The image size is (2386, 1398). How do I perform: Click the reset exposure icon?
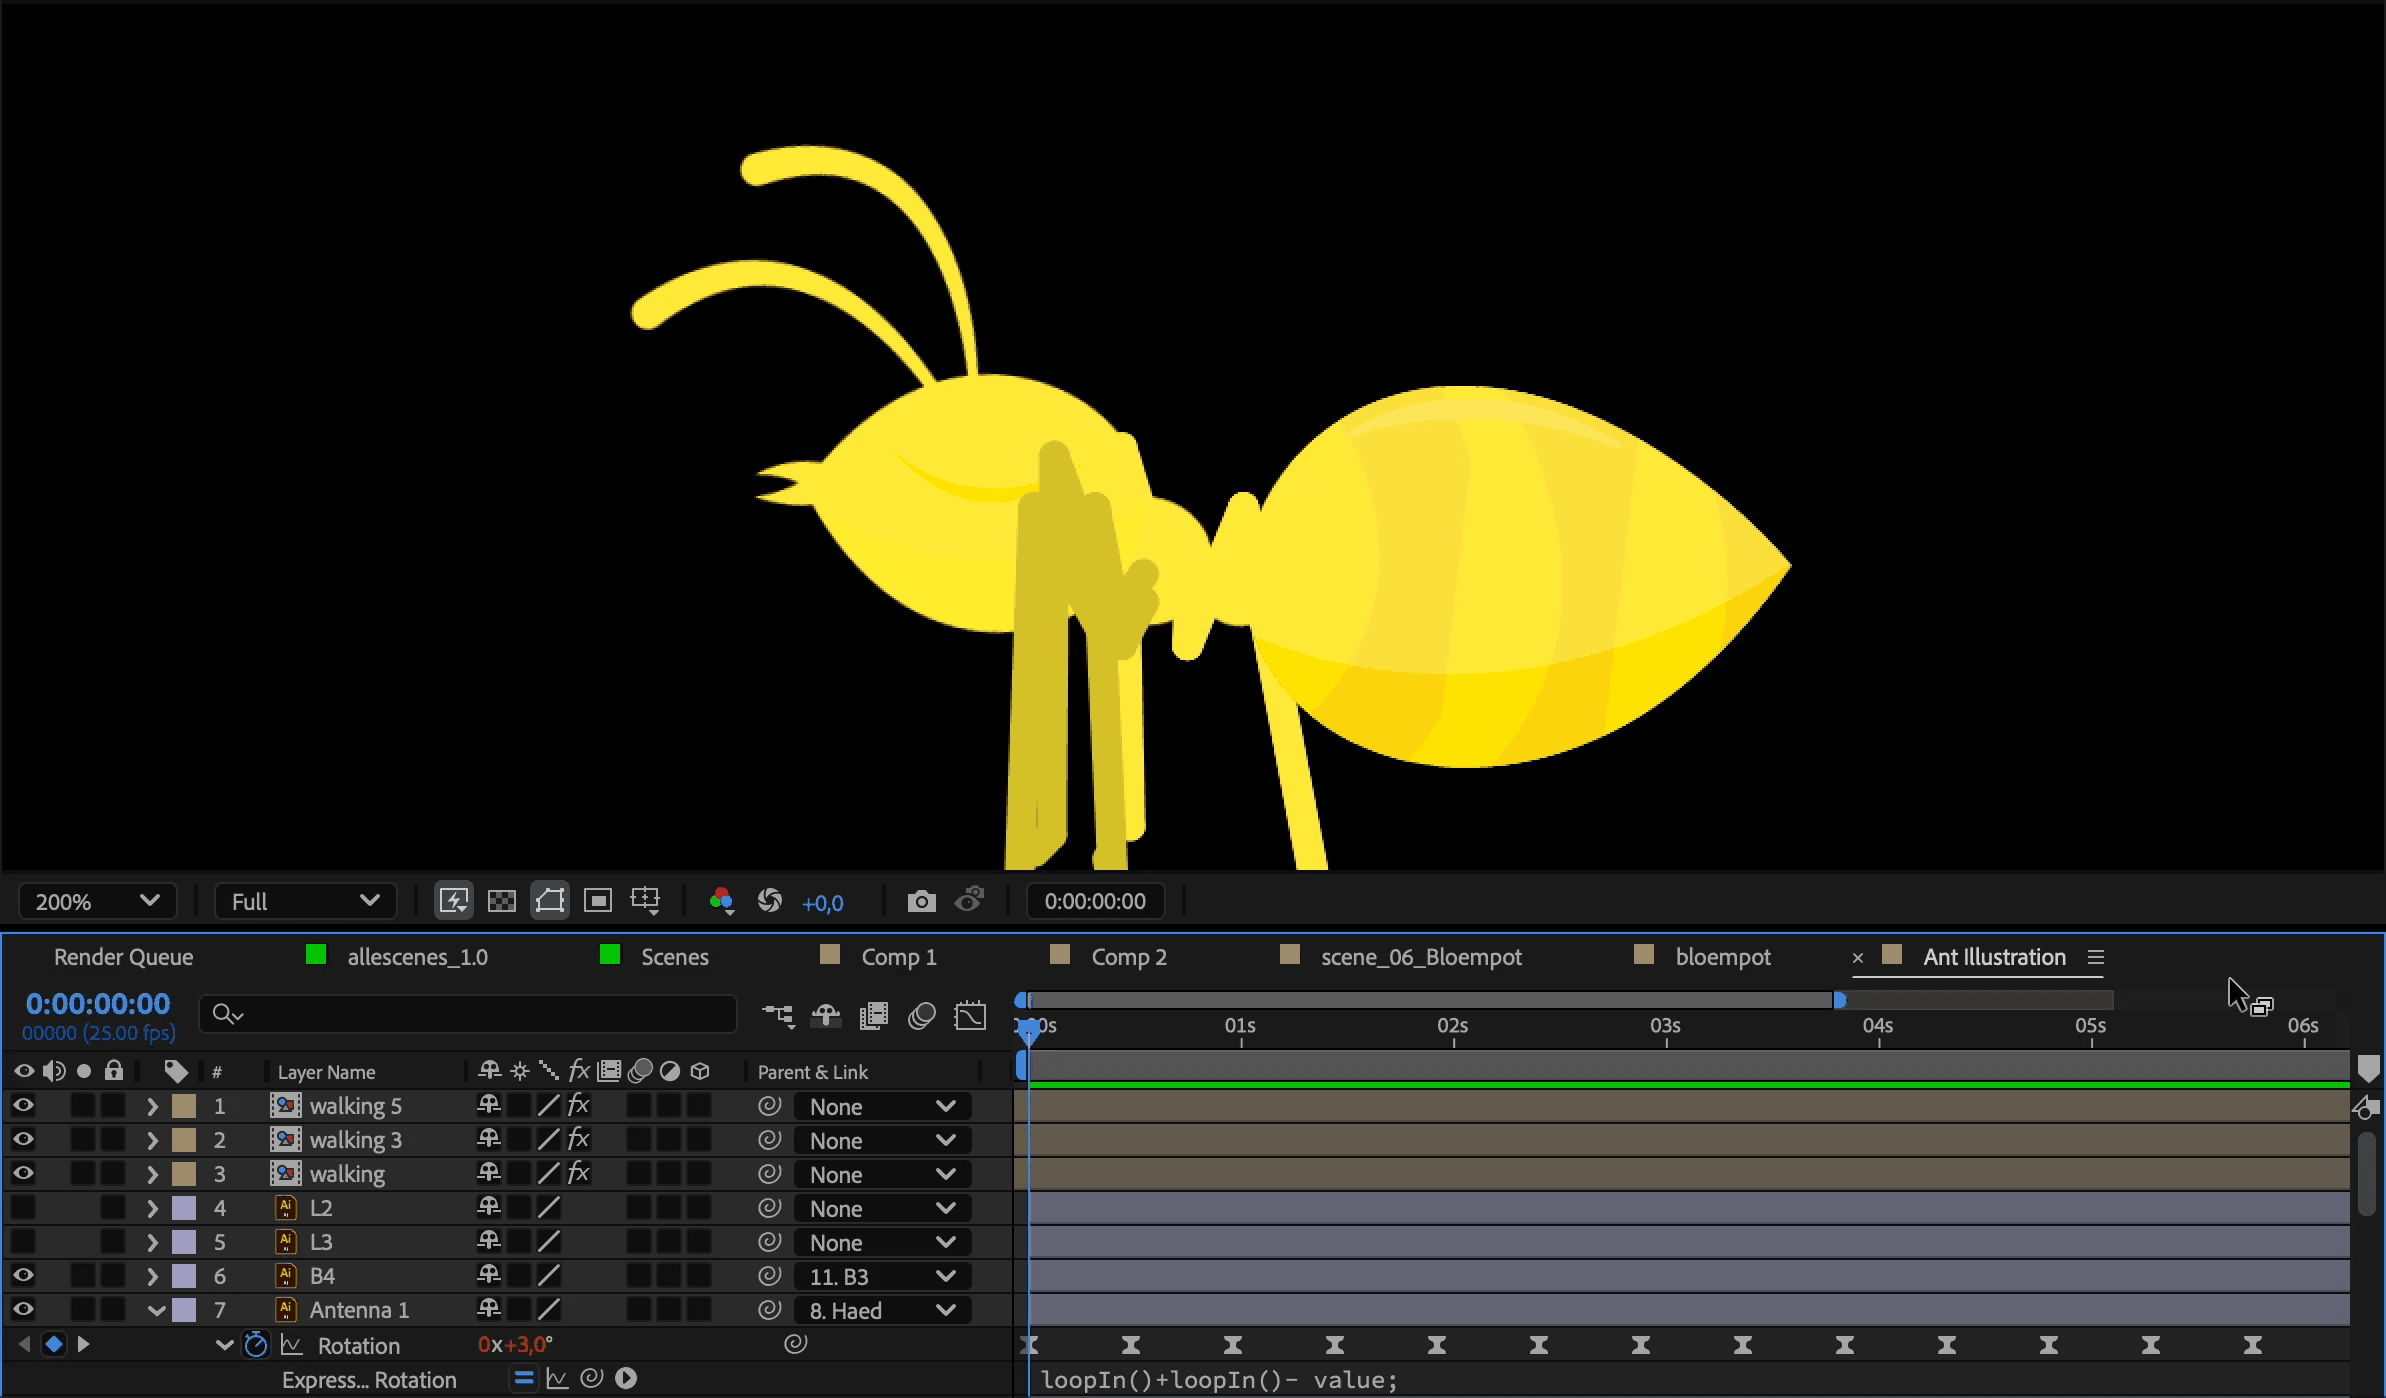(x=770, y=902)
